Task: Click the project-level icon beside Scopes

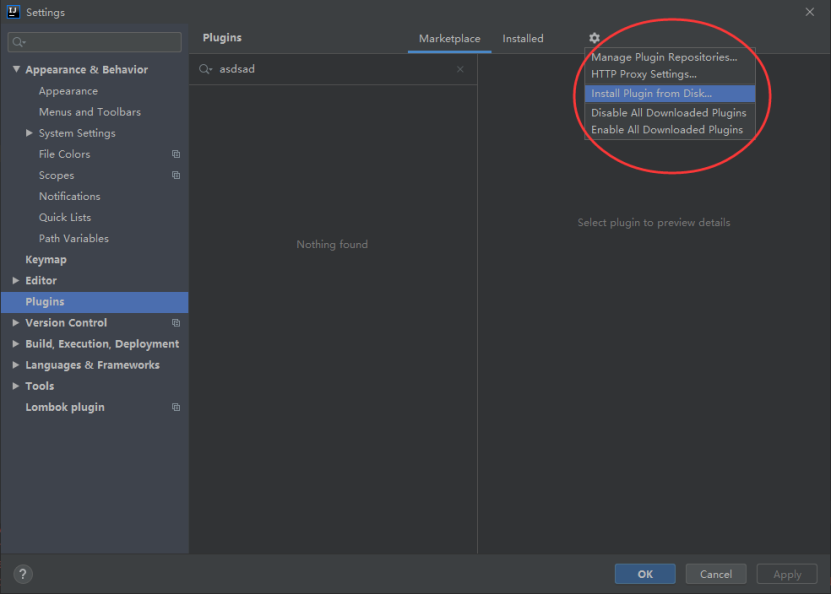Action: coord(176,175)
